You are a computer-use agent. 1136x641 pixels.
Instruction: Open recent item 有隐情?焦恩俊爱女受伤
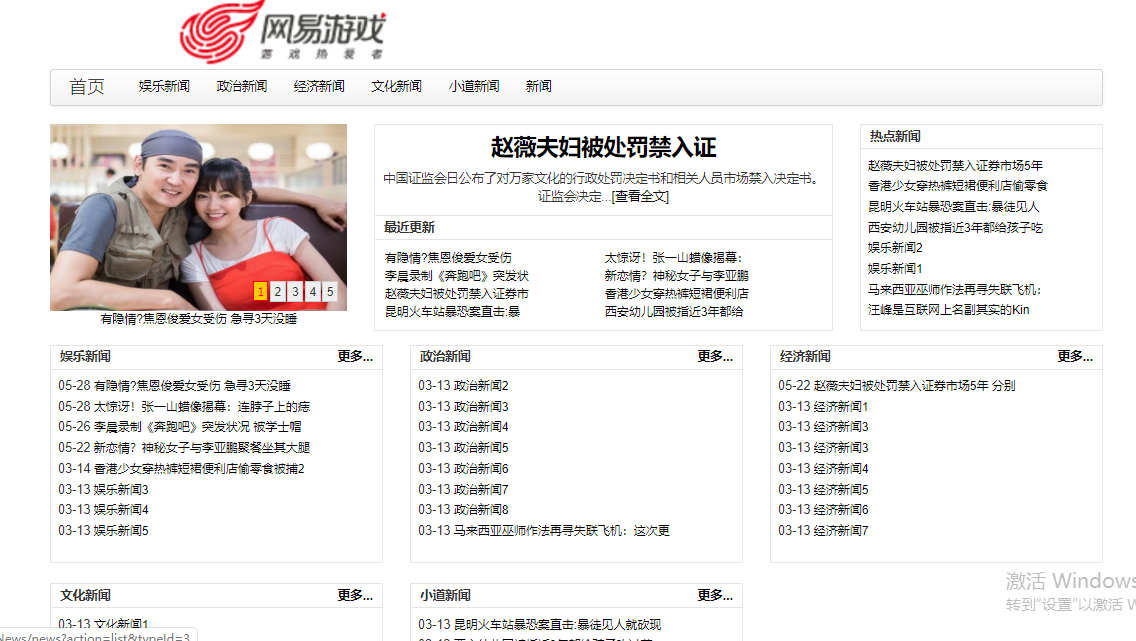coord(448,257)
